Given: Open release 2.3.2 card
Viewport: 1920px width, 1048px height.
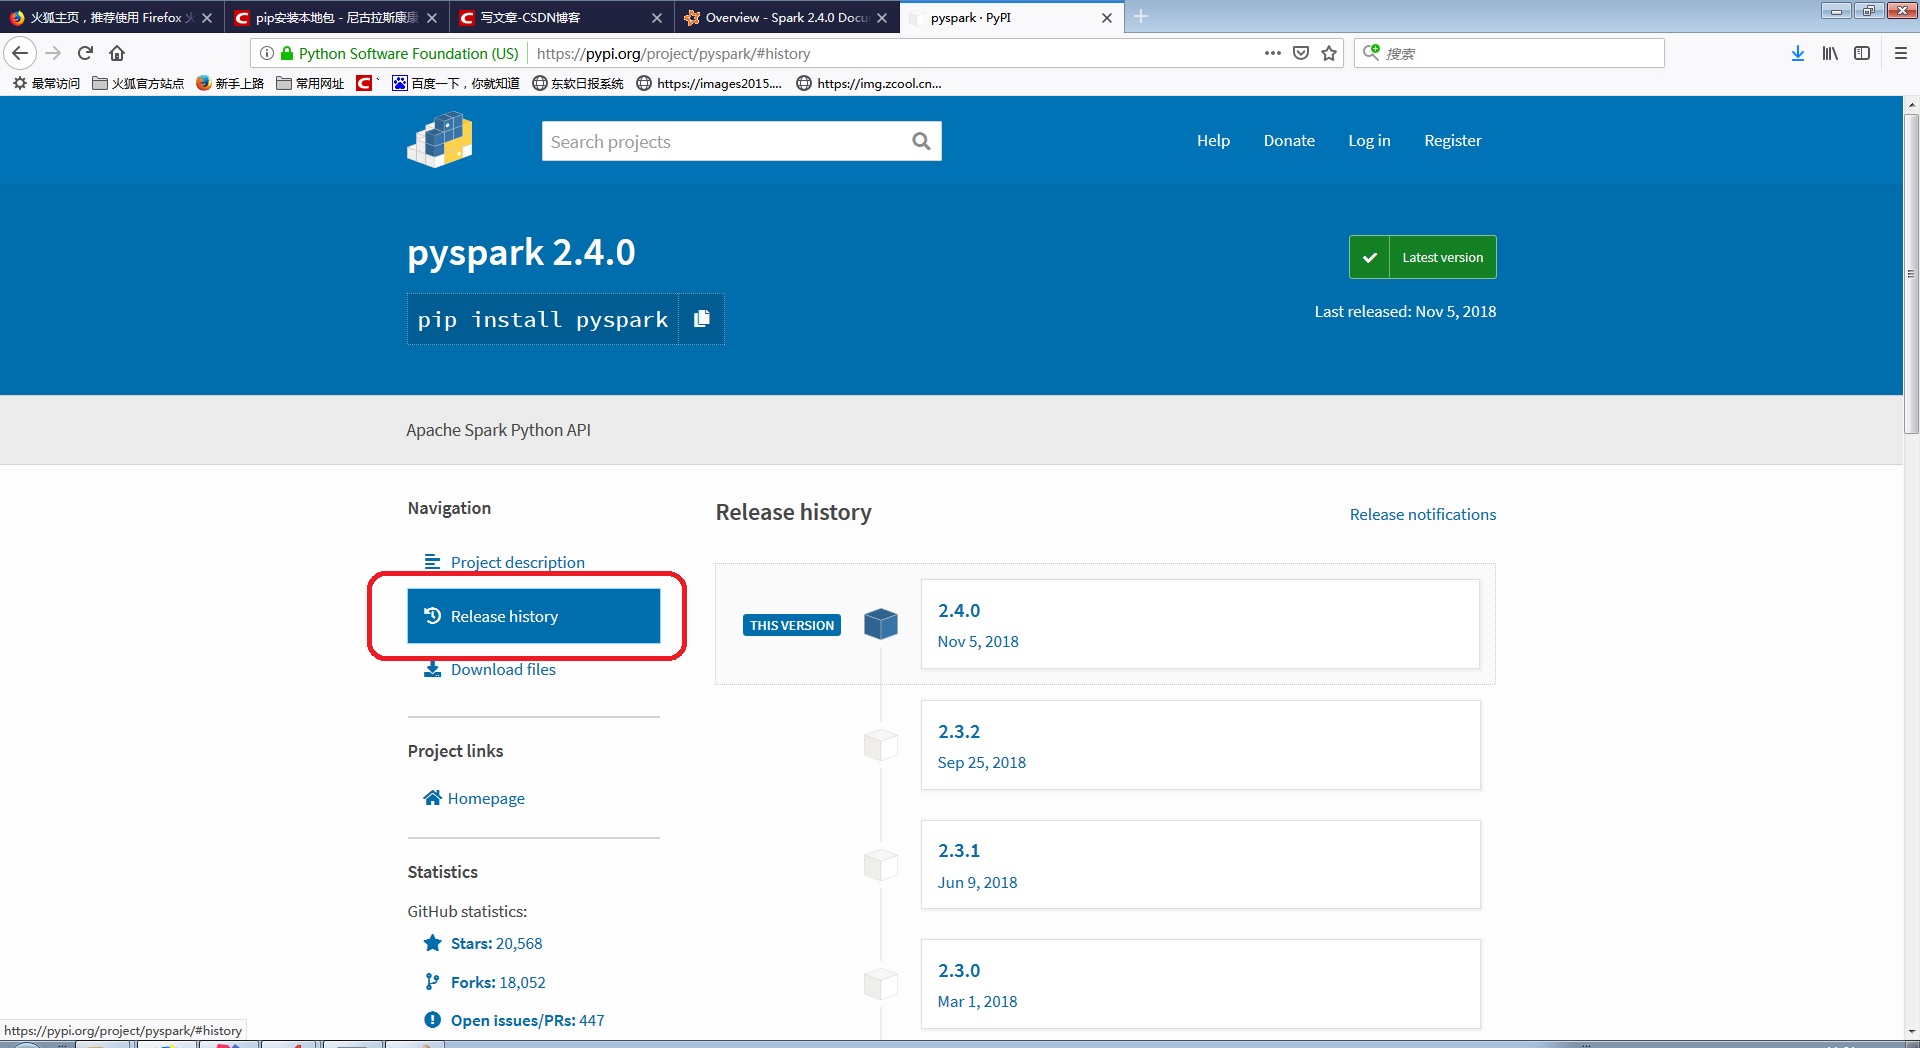Looking at the screenshot, I should coord(1200,745).
